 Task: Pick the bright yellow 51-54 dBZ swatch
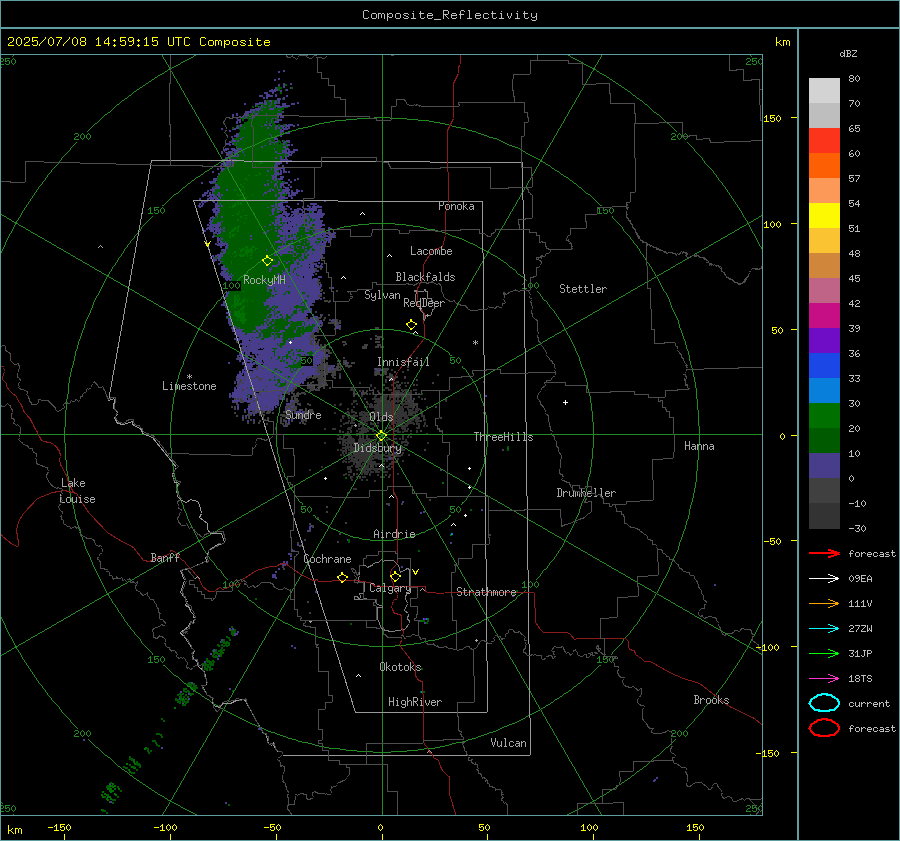824,216
